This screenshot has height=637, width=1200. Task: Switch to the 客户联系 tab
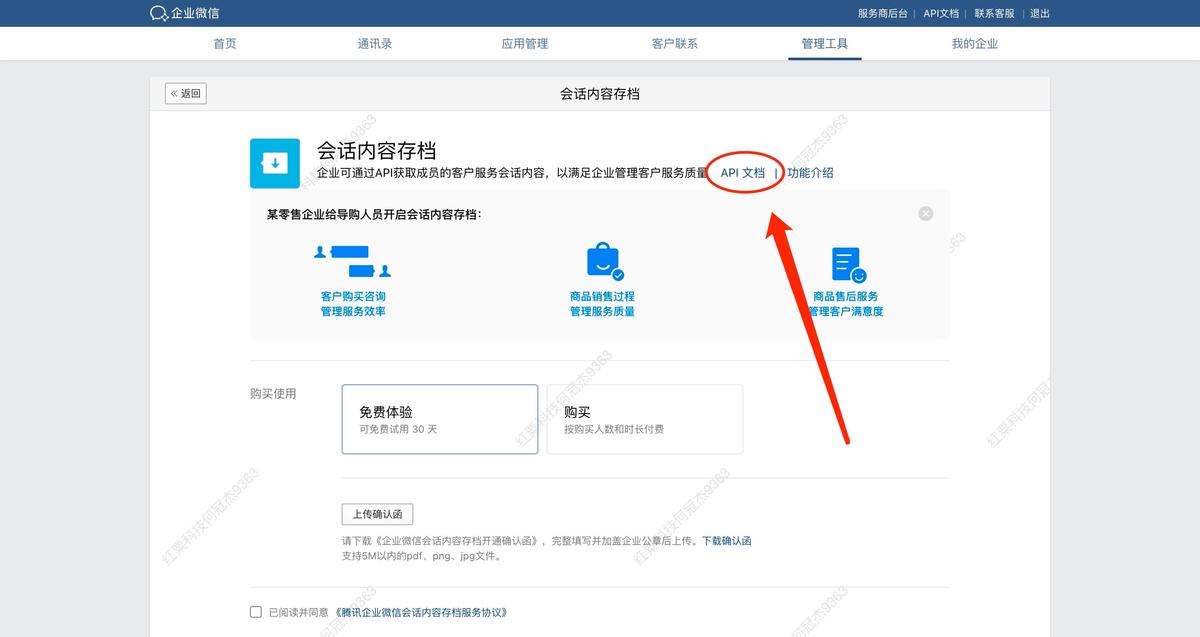[x=675, y=43]
